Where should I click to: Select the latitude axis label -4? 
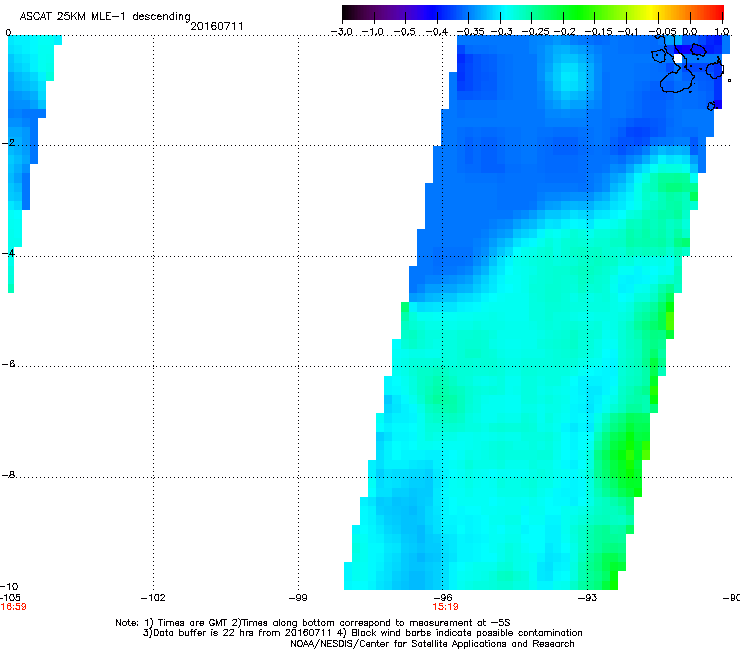coord(8,253)
